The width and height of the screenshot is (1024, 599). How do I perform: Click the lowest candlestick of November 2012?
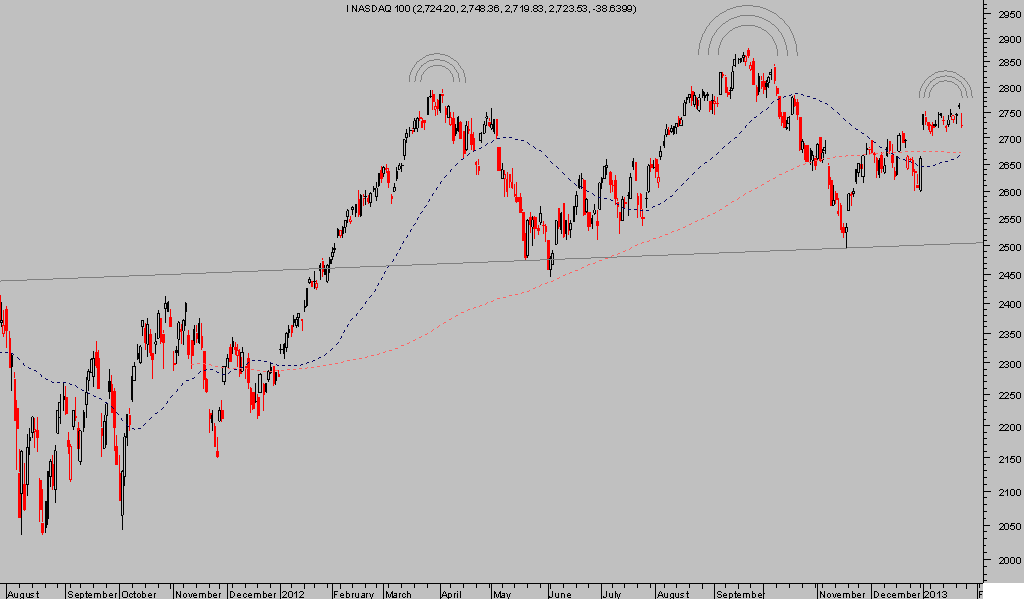point(846,238)
